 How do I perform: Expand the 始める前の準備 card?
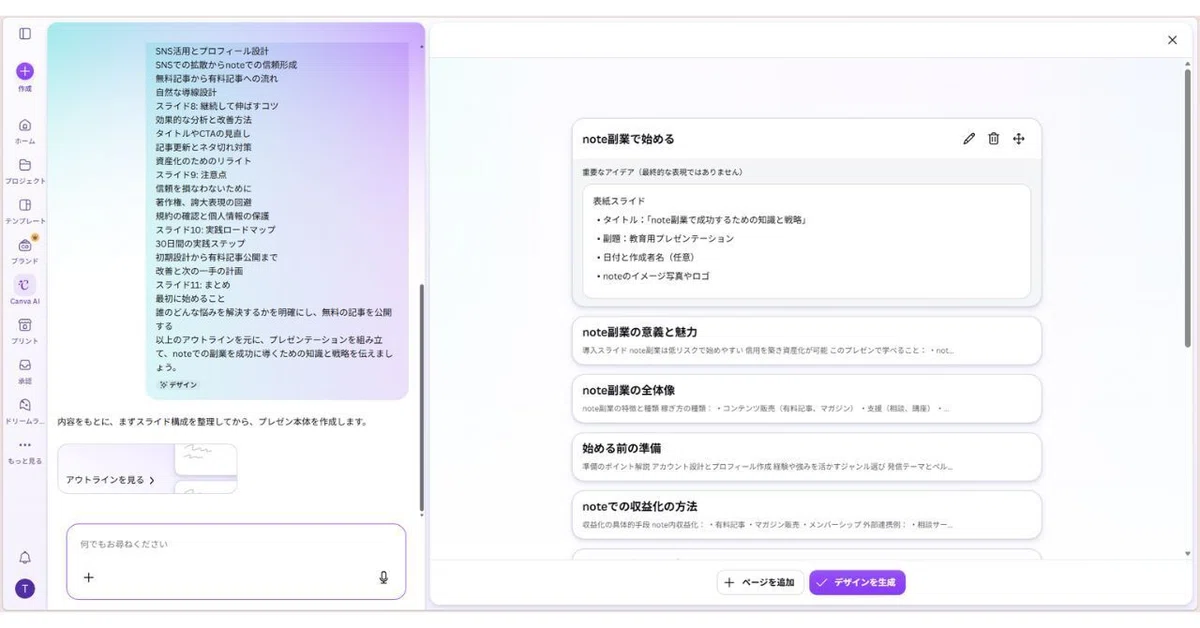click(x=807, y=457)
